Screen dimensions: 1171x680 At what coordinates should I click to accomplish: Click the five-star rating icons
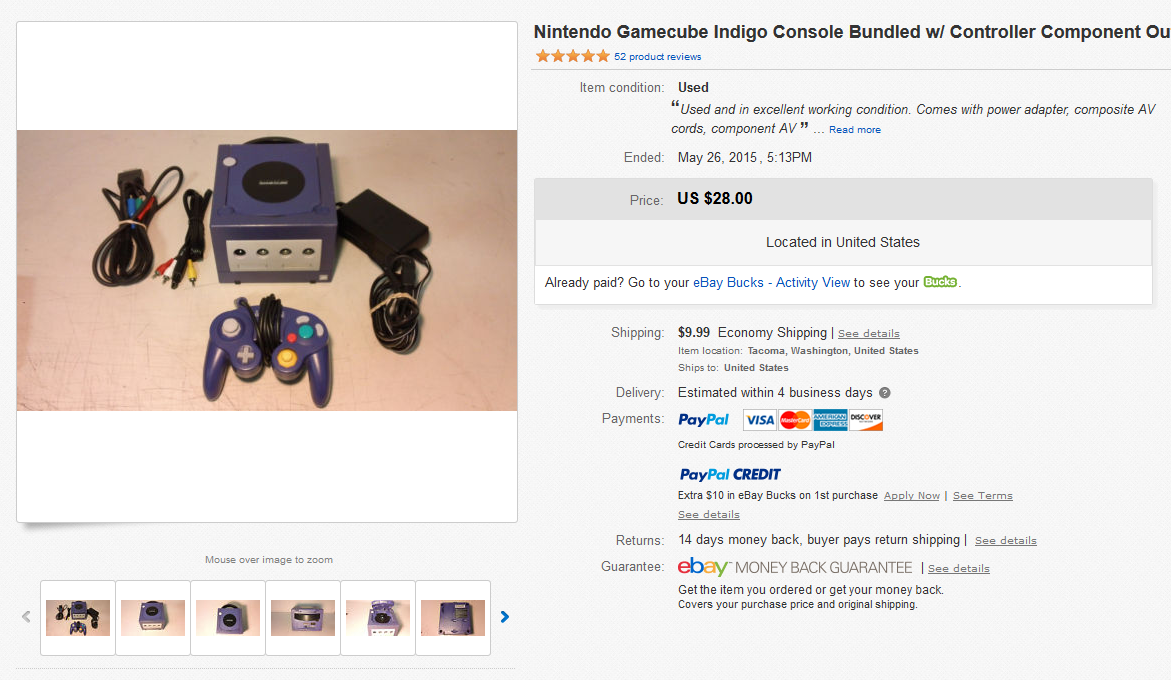(x=573, y=56)
